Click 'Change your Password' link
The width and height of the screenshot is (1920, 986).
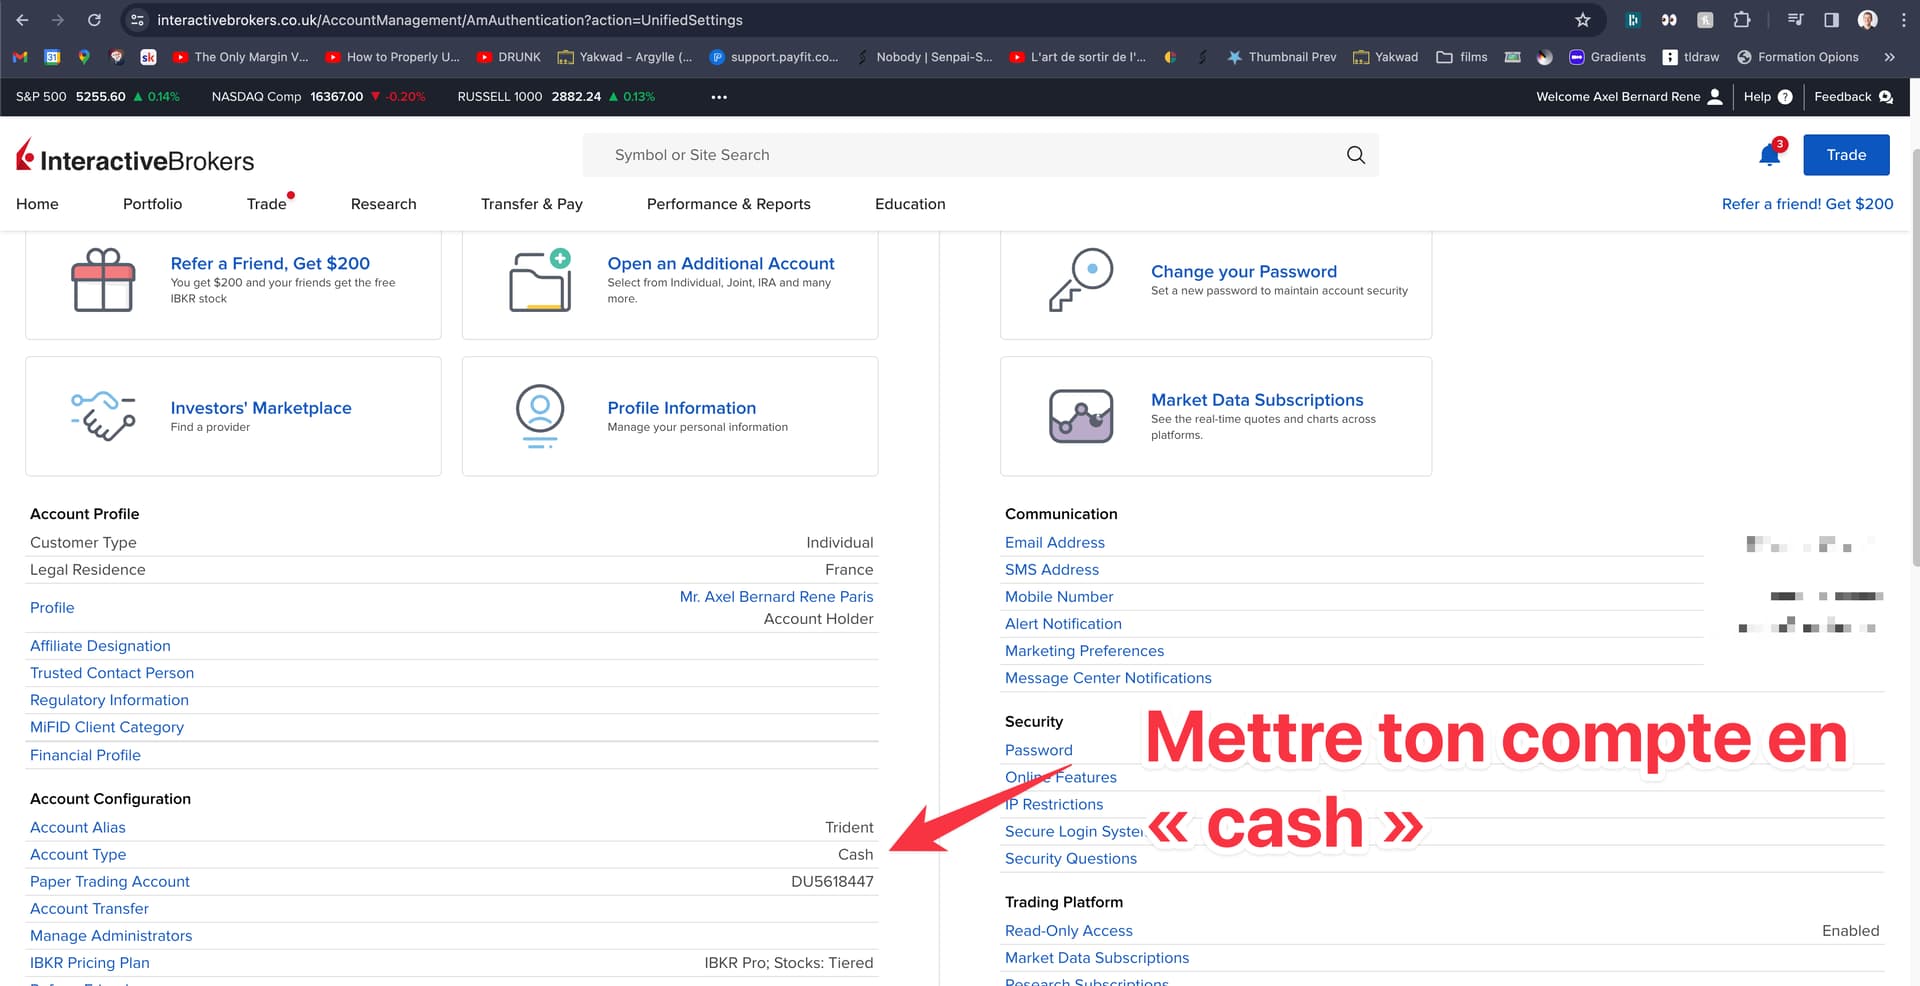pyautogui.click(x=1244, y=271)
